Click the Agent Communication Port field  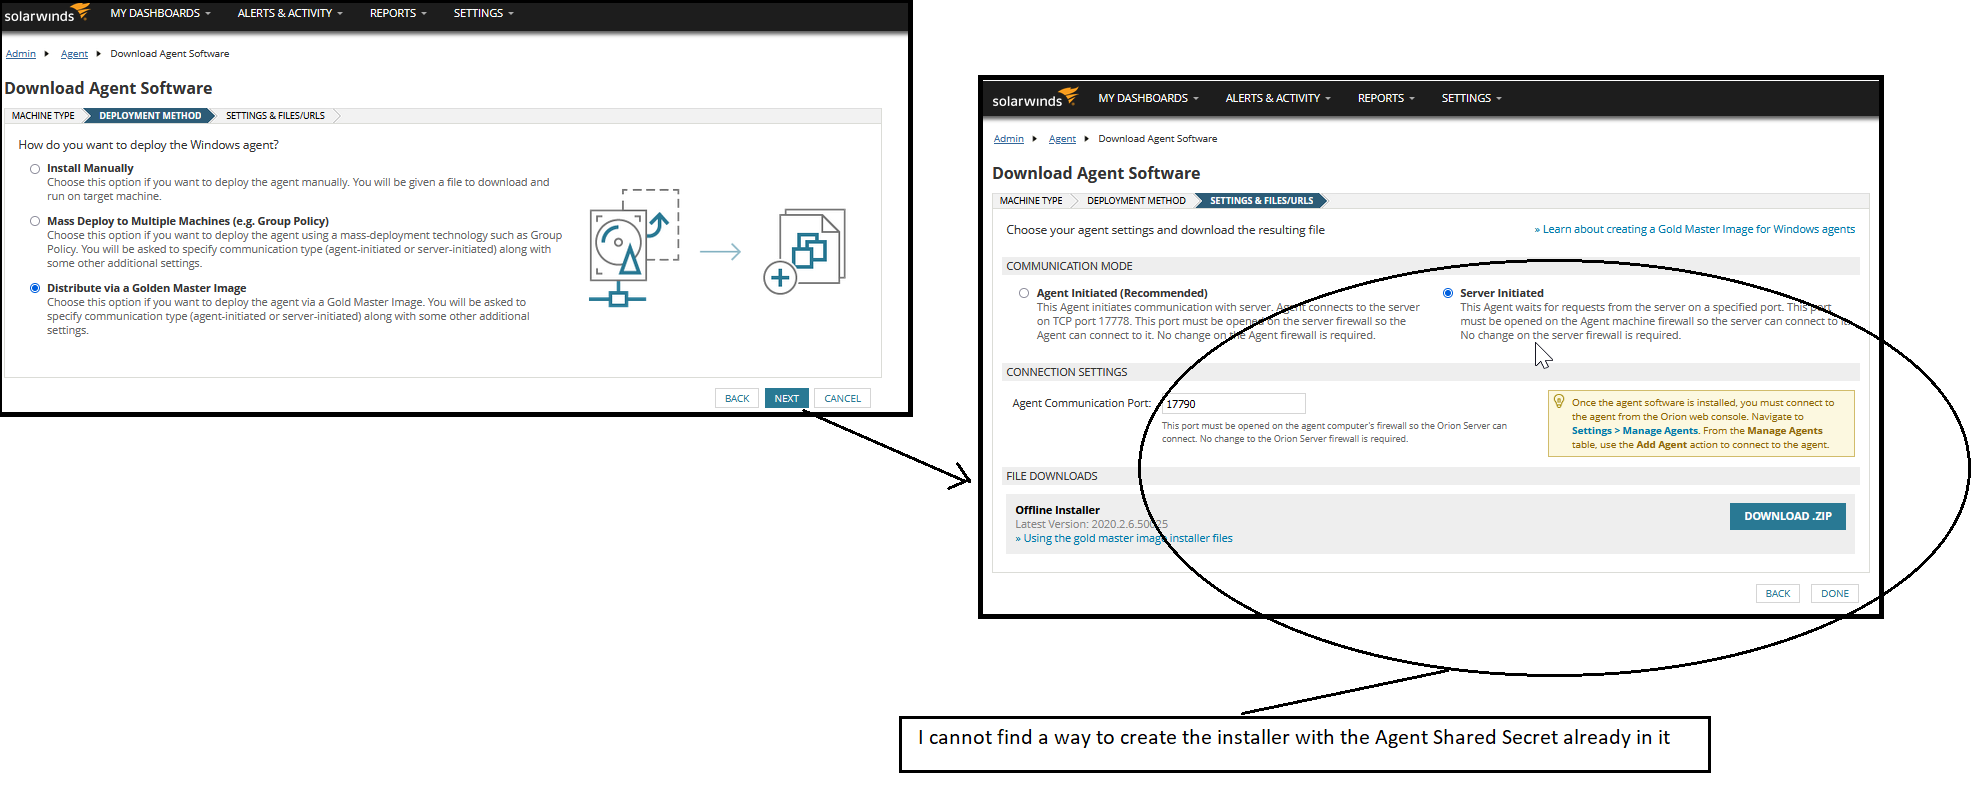[1233, 403]
